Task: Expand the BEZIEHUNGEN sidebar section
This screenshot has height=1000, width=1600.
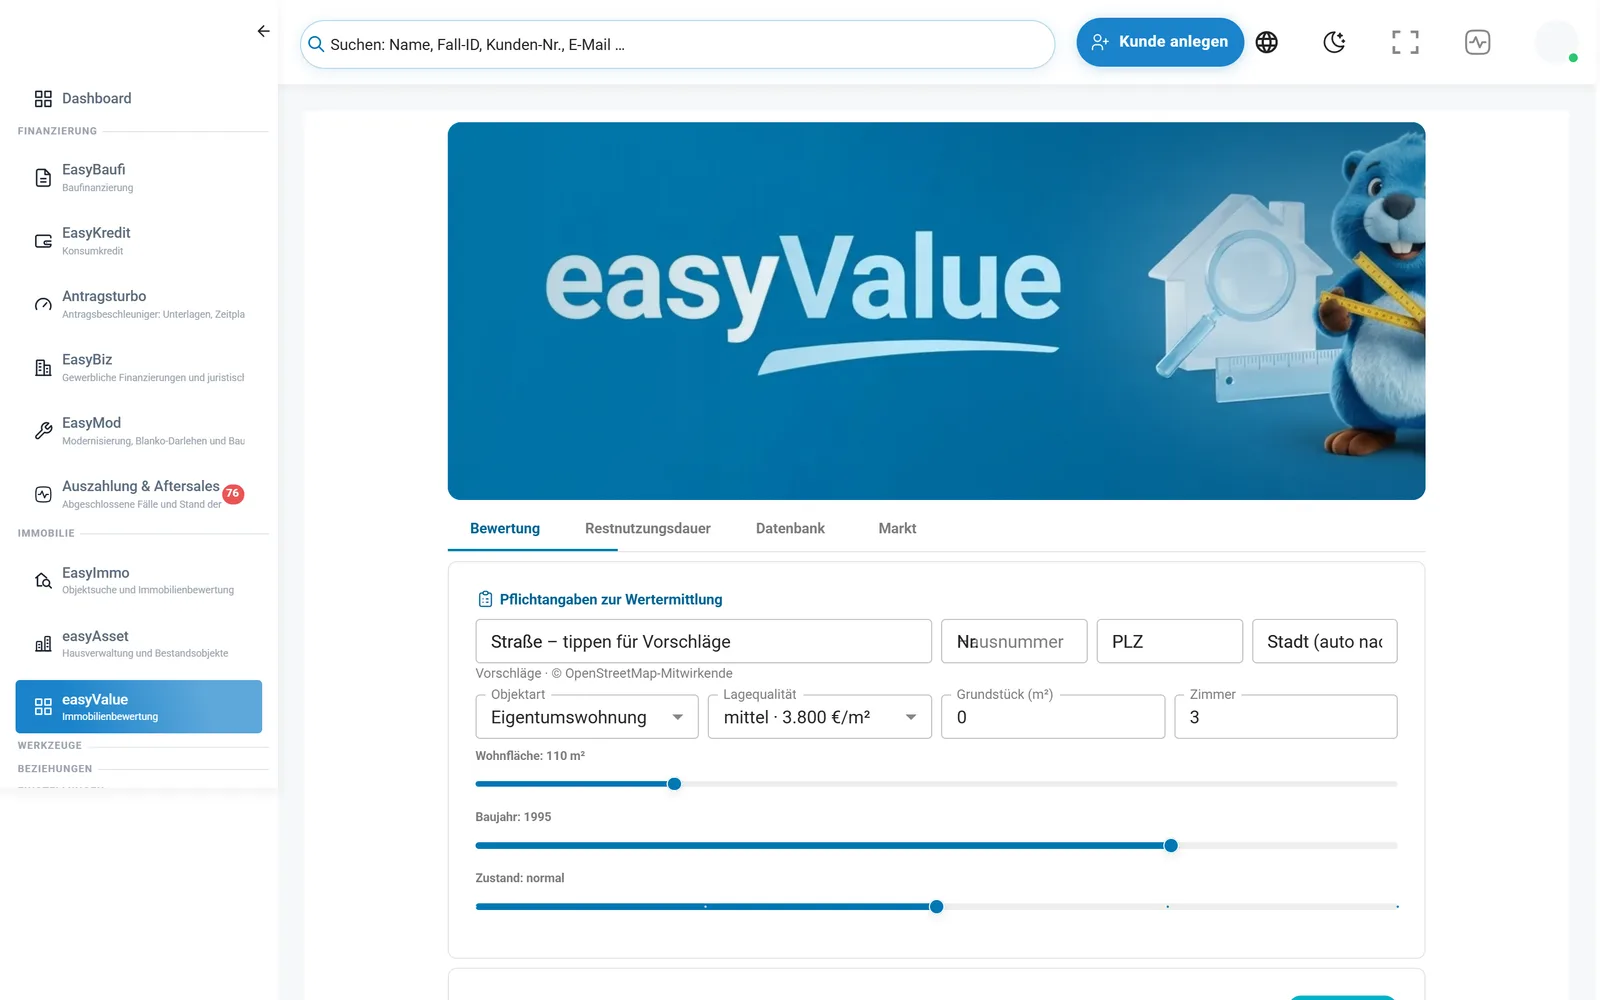Action: (55, 769)
